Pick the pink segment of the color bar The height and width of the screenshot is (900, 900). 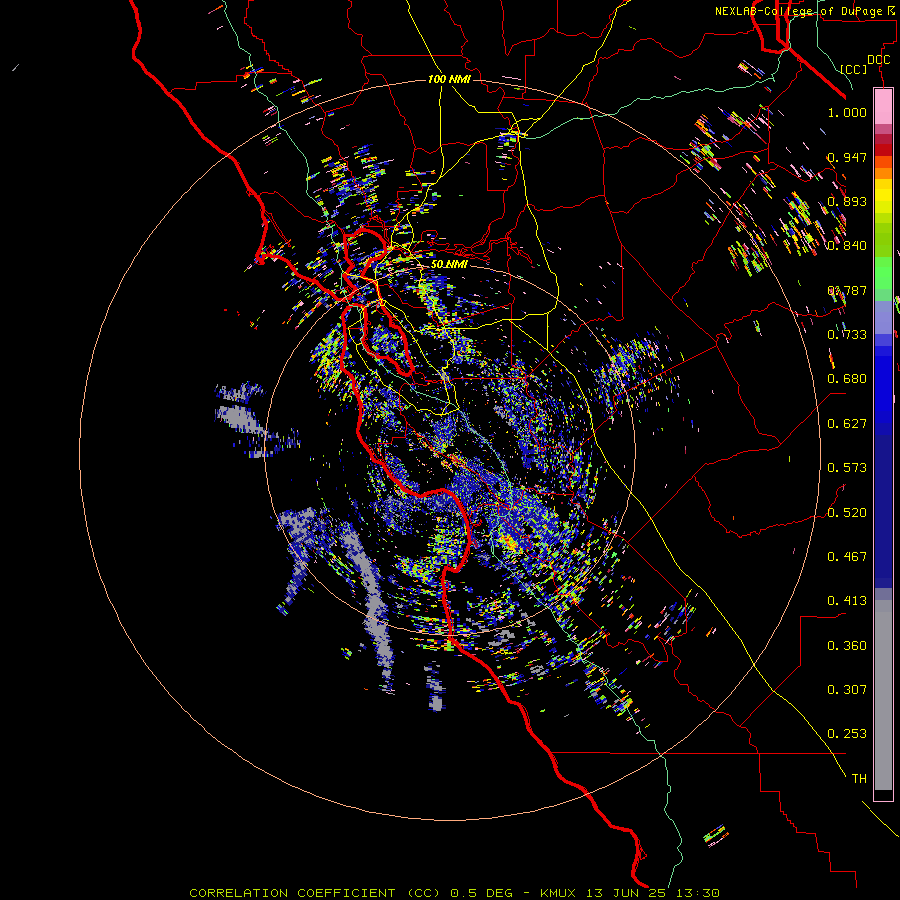coord(883,107)
